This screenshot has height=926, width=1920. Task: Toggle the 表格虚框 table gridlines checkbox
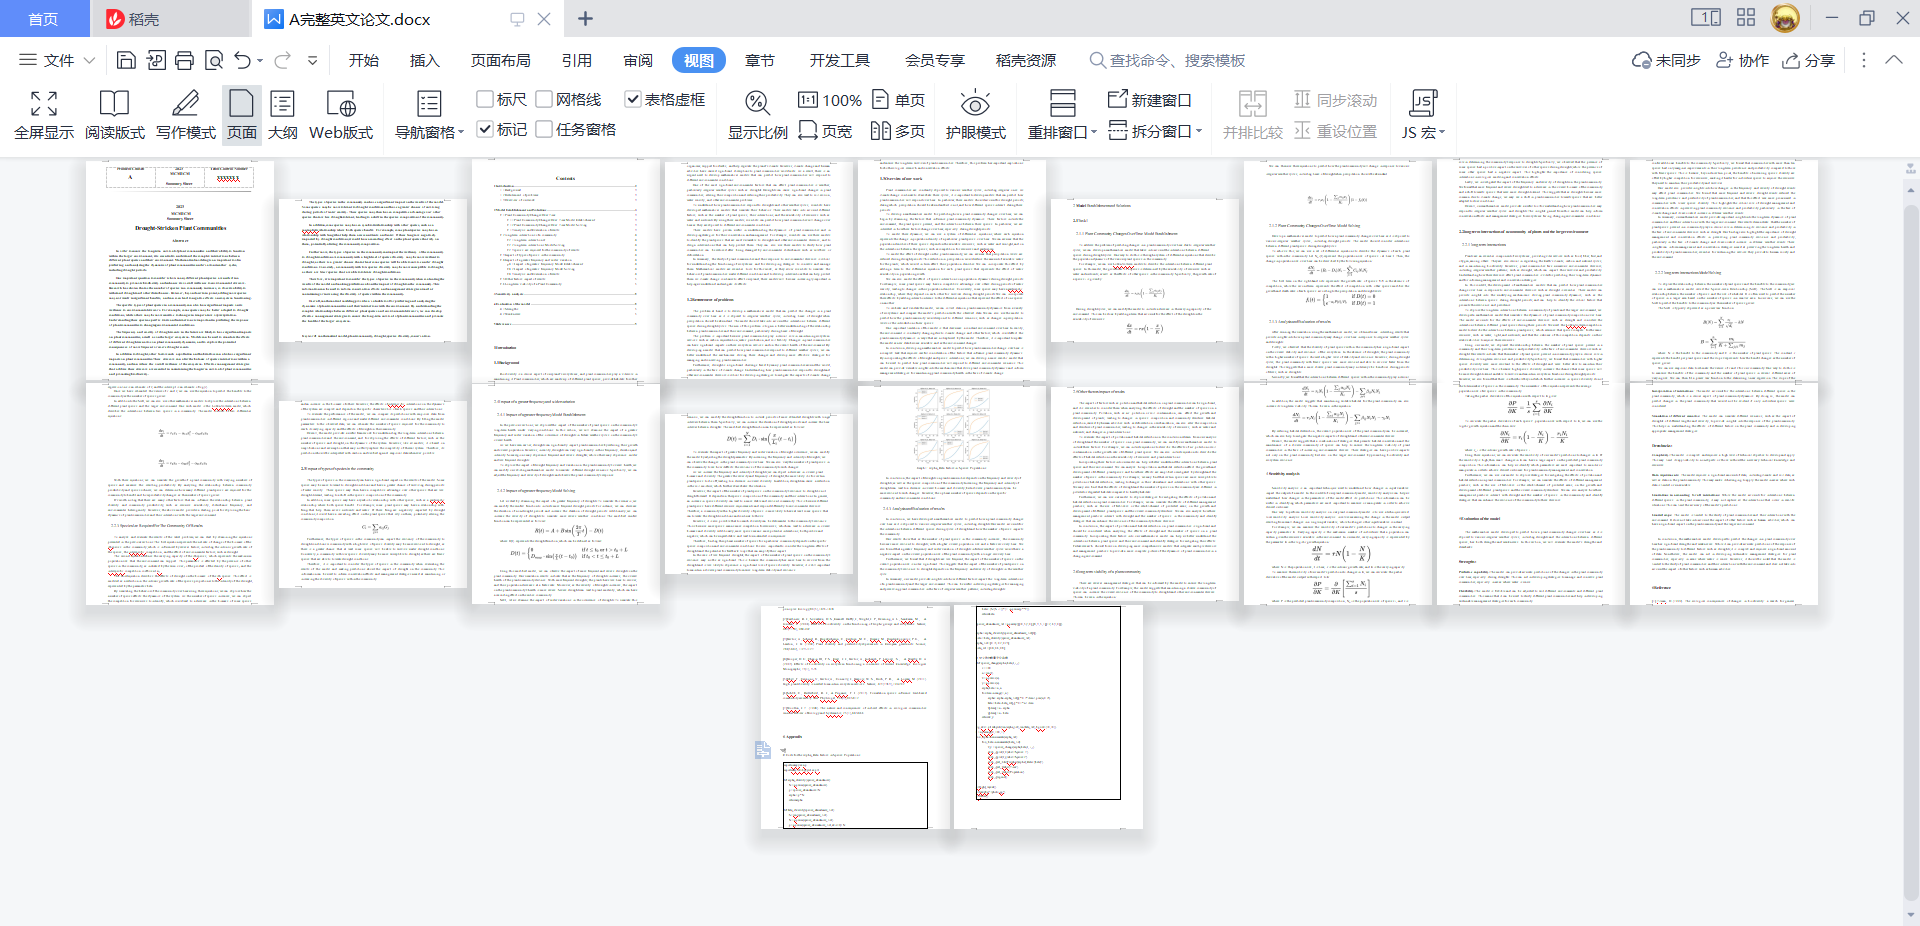coord(632,99)
